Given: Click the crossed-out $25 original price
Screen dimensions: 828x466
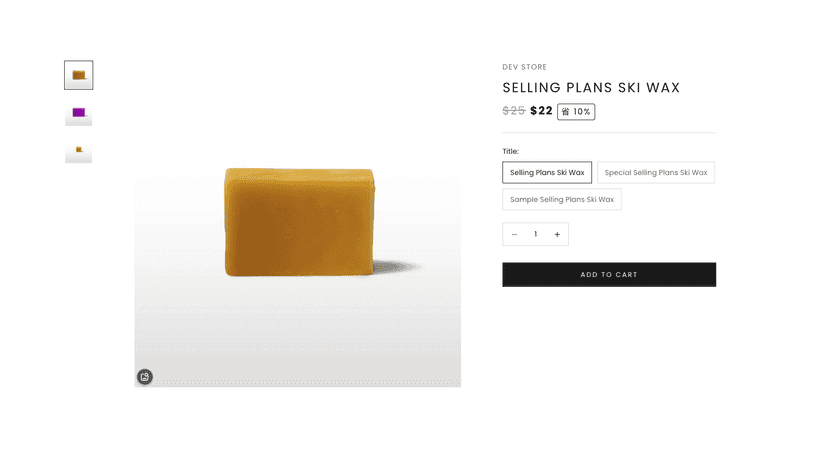Looking at the screenshot, I should tap(514, 111).
